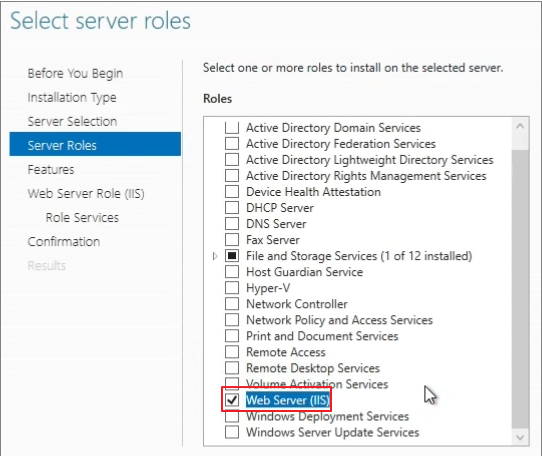Tick the Remote Access checkbox
The width and height of the screenshot is (542, 456).
[x=232, y=352]
